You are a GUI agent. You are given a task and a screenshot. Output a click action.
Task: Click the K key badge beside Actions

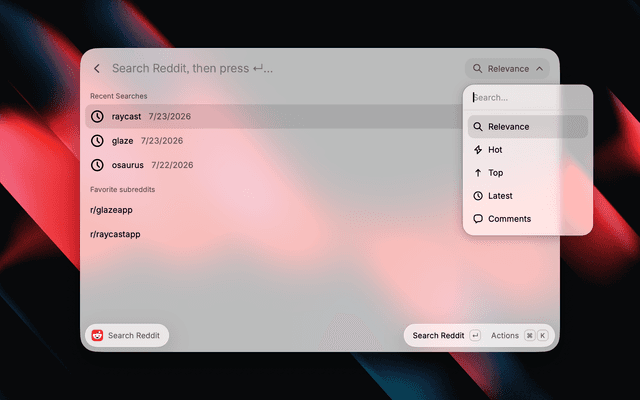(542, 336)
